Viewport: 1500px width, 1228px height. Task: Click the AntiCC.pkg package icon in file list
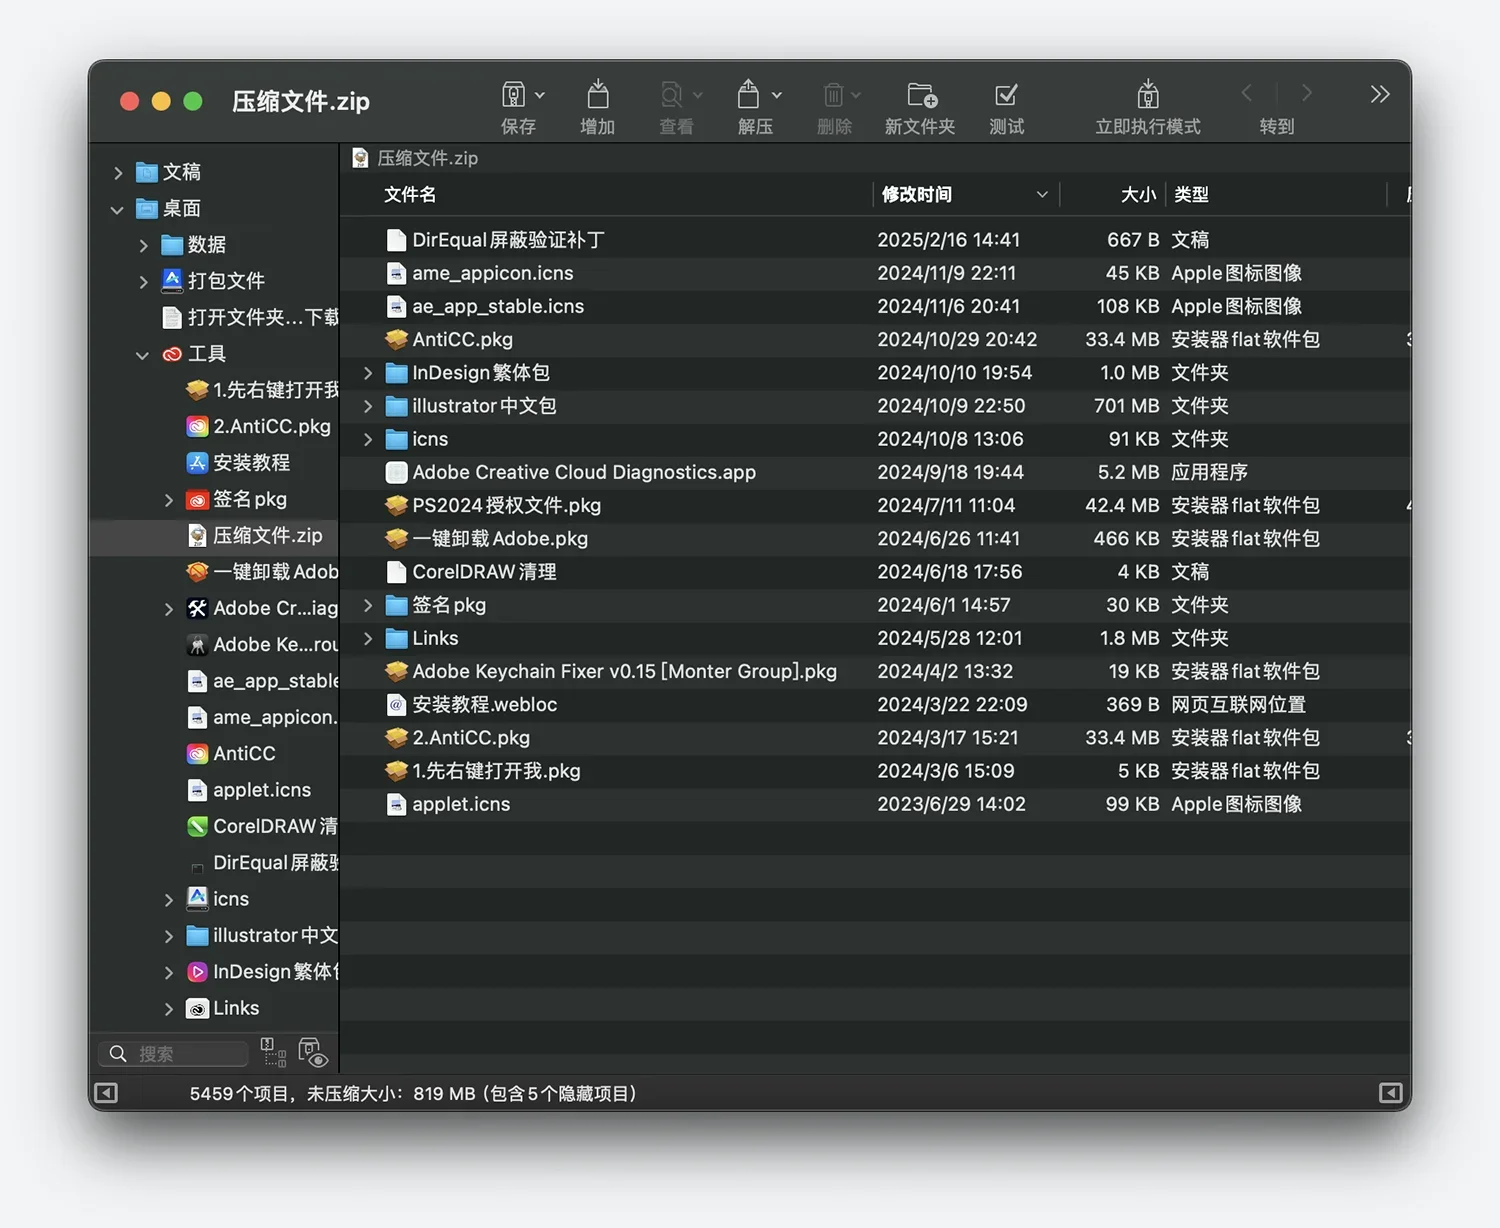tap(397, 339)
